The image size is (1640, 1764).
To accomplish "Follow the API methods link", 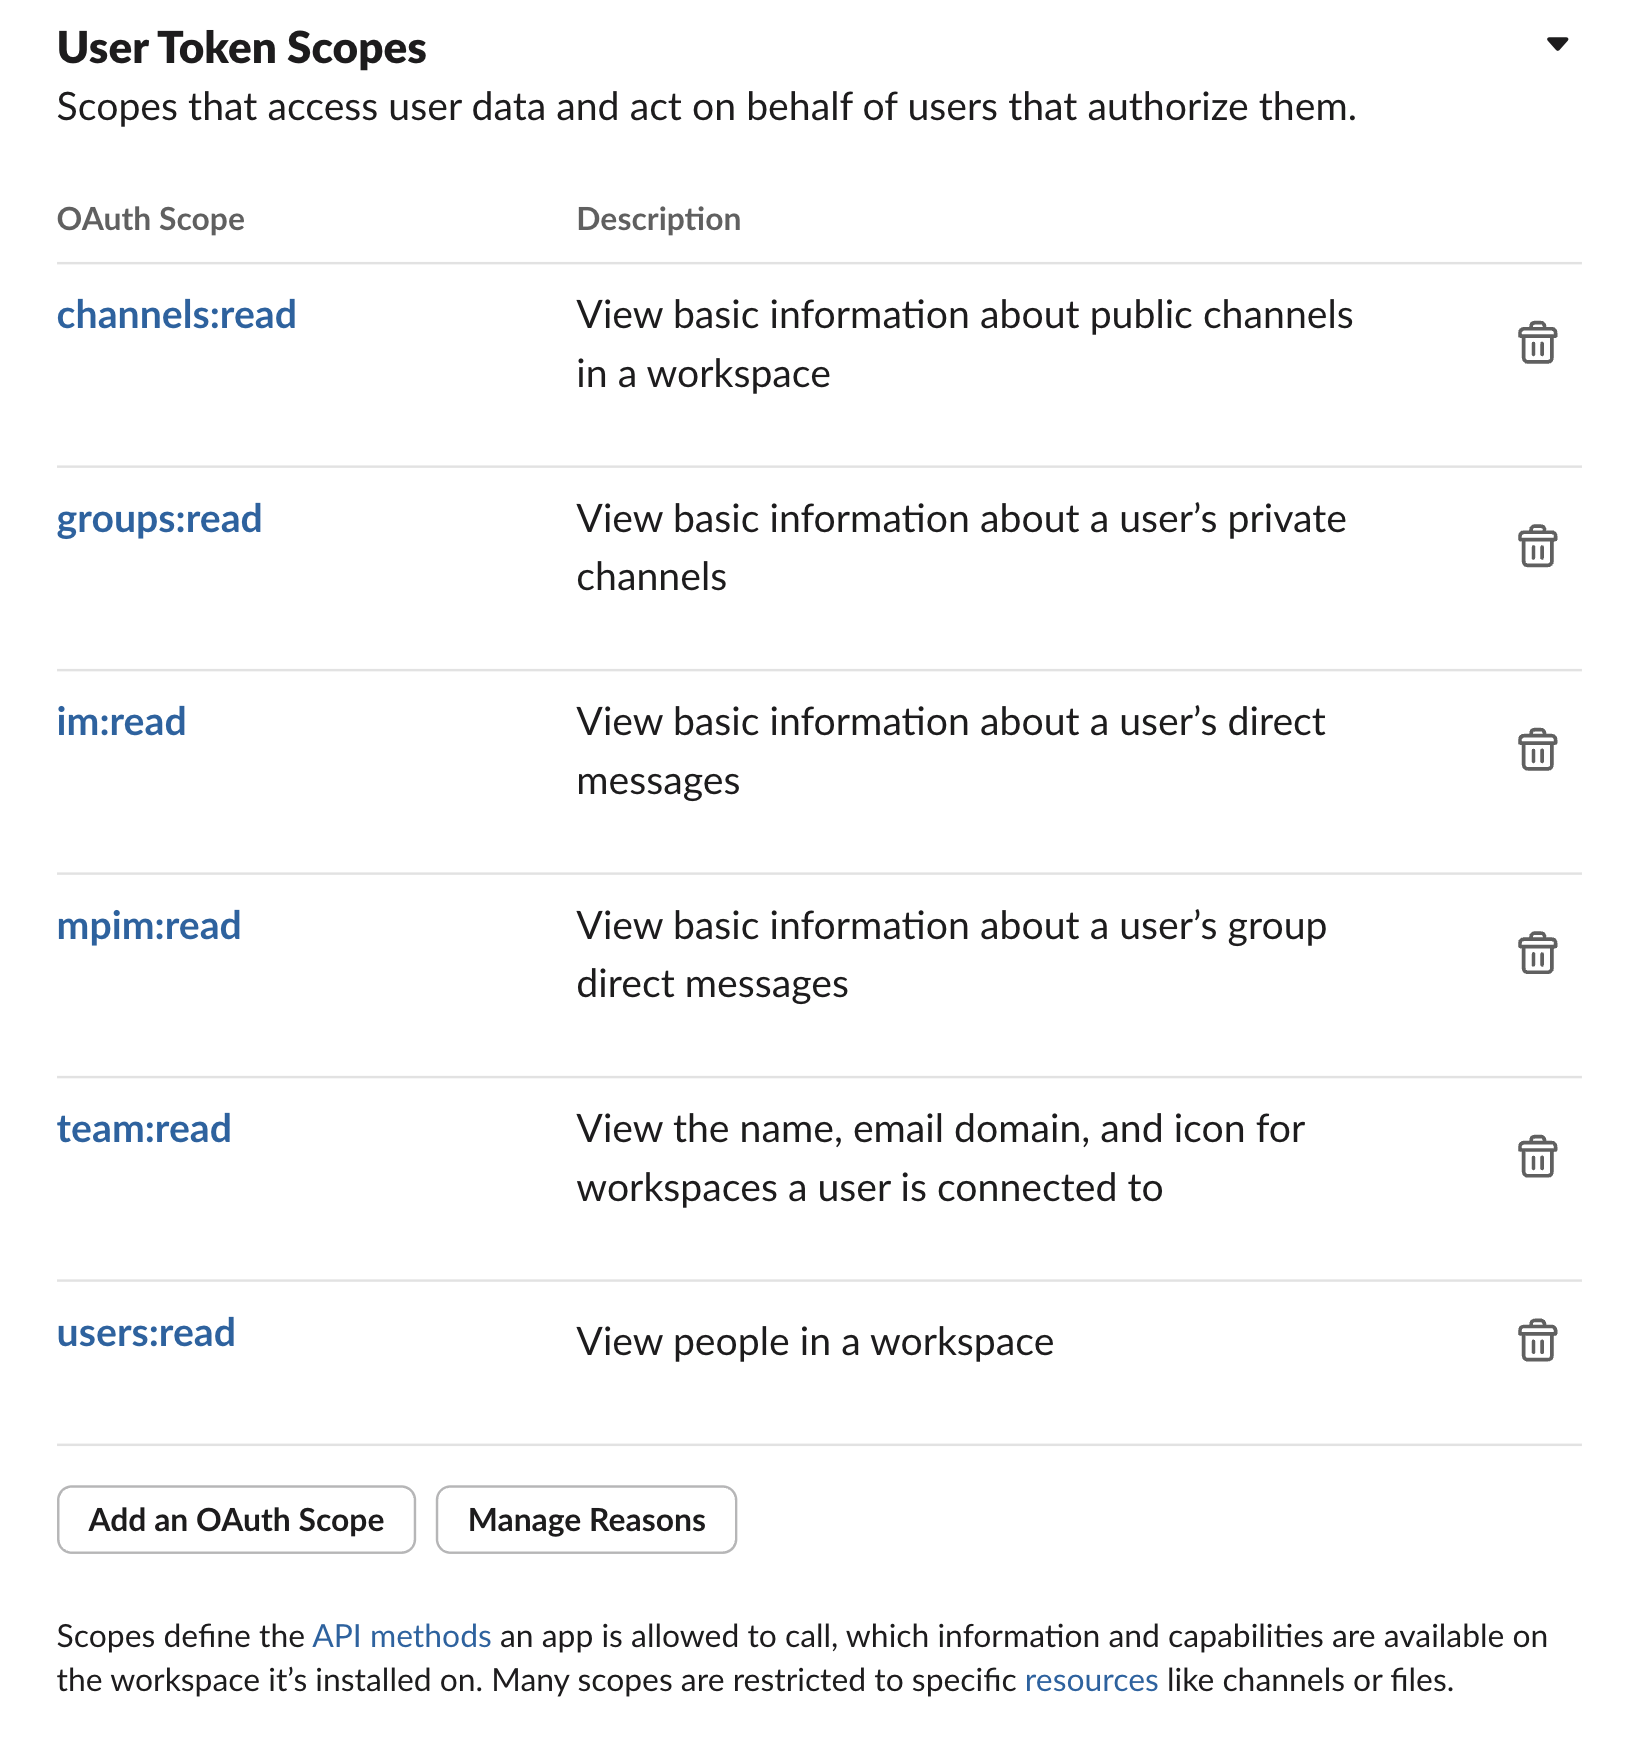I will click(402, 1636).
